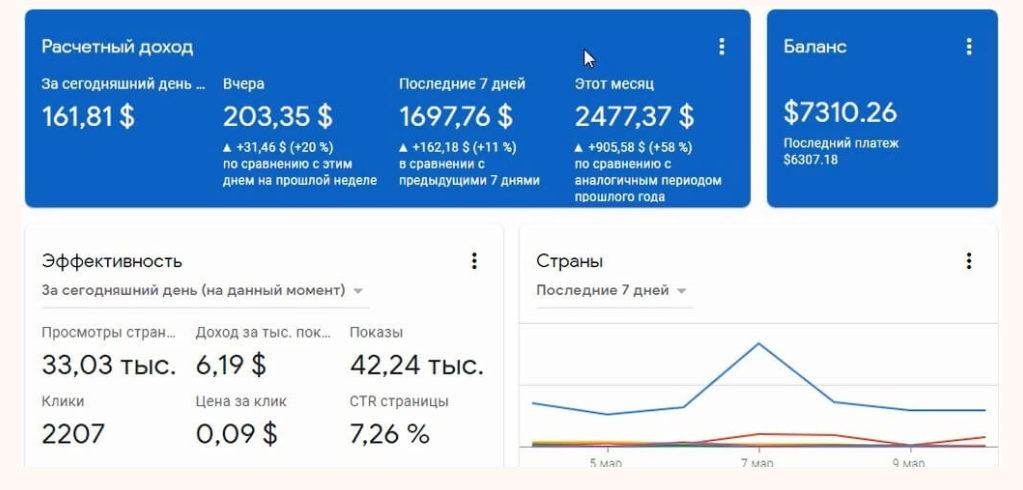Open three-dot menu on Страны card
This screenshot has width=1023, height=490.
968,261
